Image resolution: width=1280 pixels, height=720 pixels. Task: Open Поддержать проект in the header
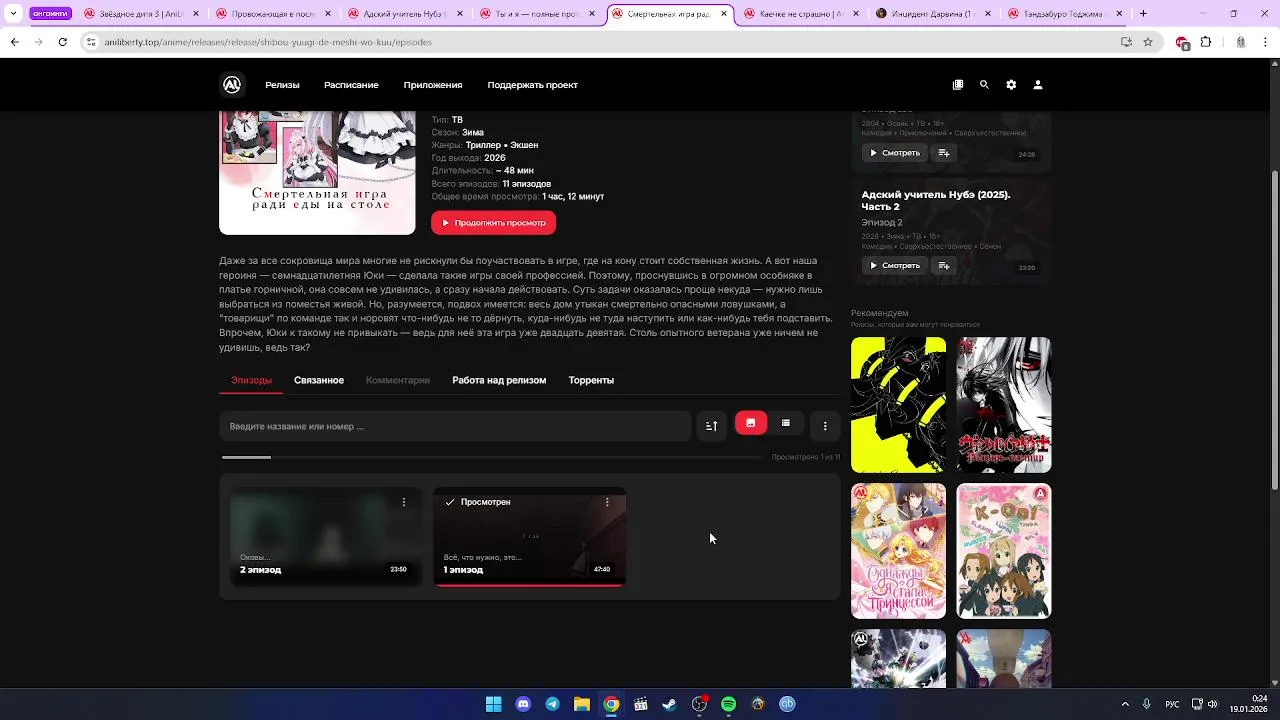(x=532, y=85)
